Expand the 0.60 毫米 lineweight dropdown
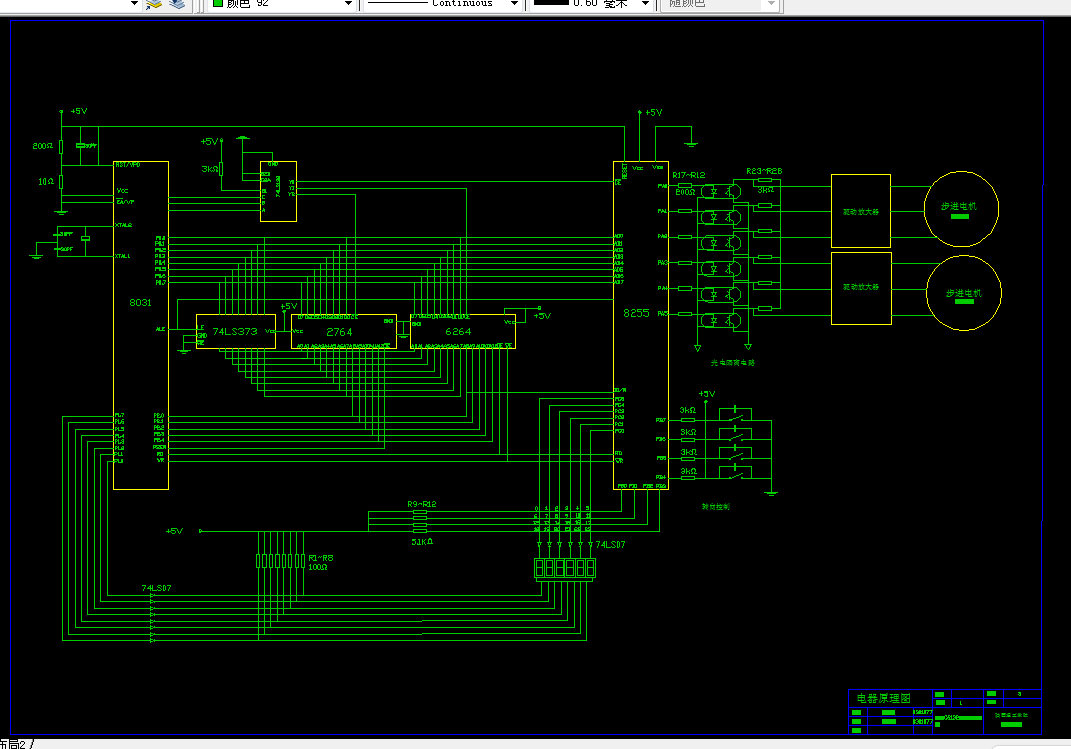1071x749 pixels. coord(645,3)
